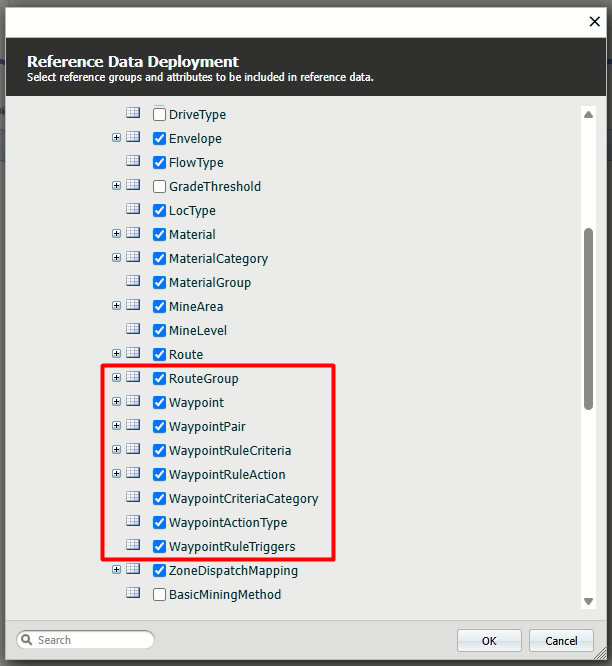Click the table icon beside LocType

pyautogui.click(x=133, y=210)
